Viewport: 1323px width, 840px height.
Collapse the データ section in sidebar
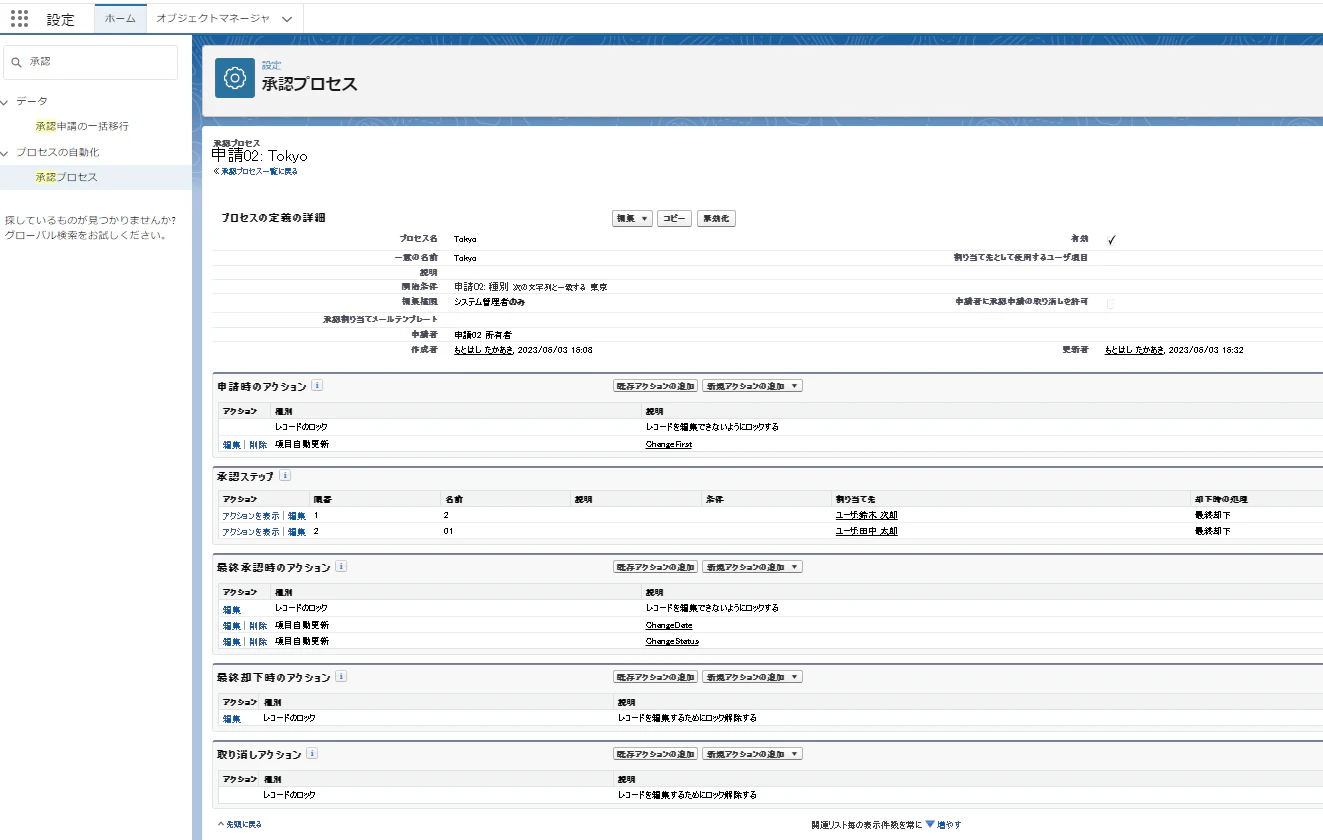5,101
